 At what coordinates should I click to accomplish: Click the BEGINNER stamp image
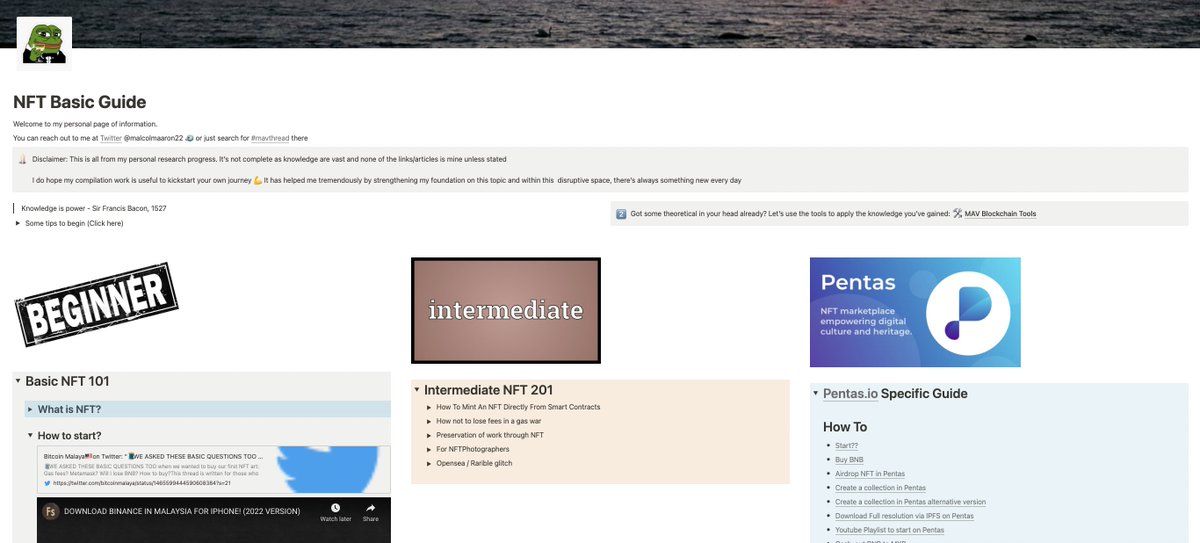pyautogui.click(x=97, y=304)
